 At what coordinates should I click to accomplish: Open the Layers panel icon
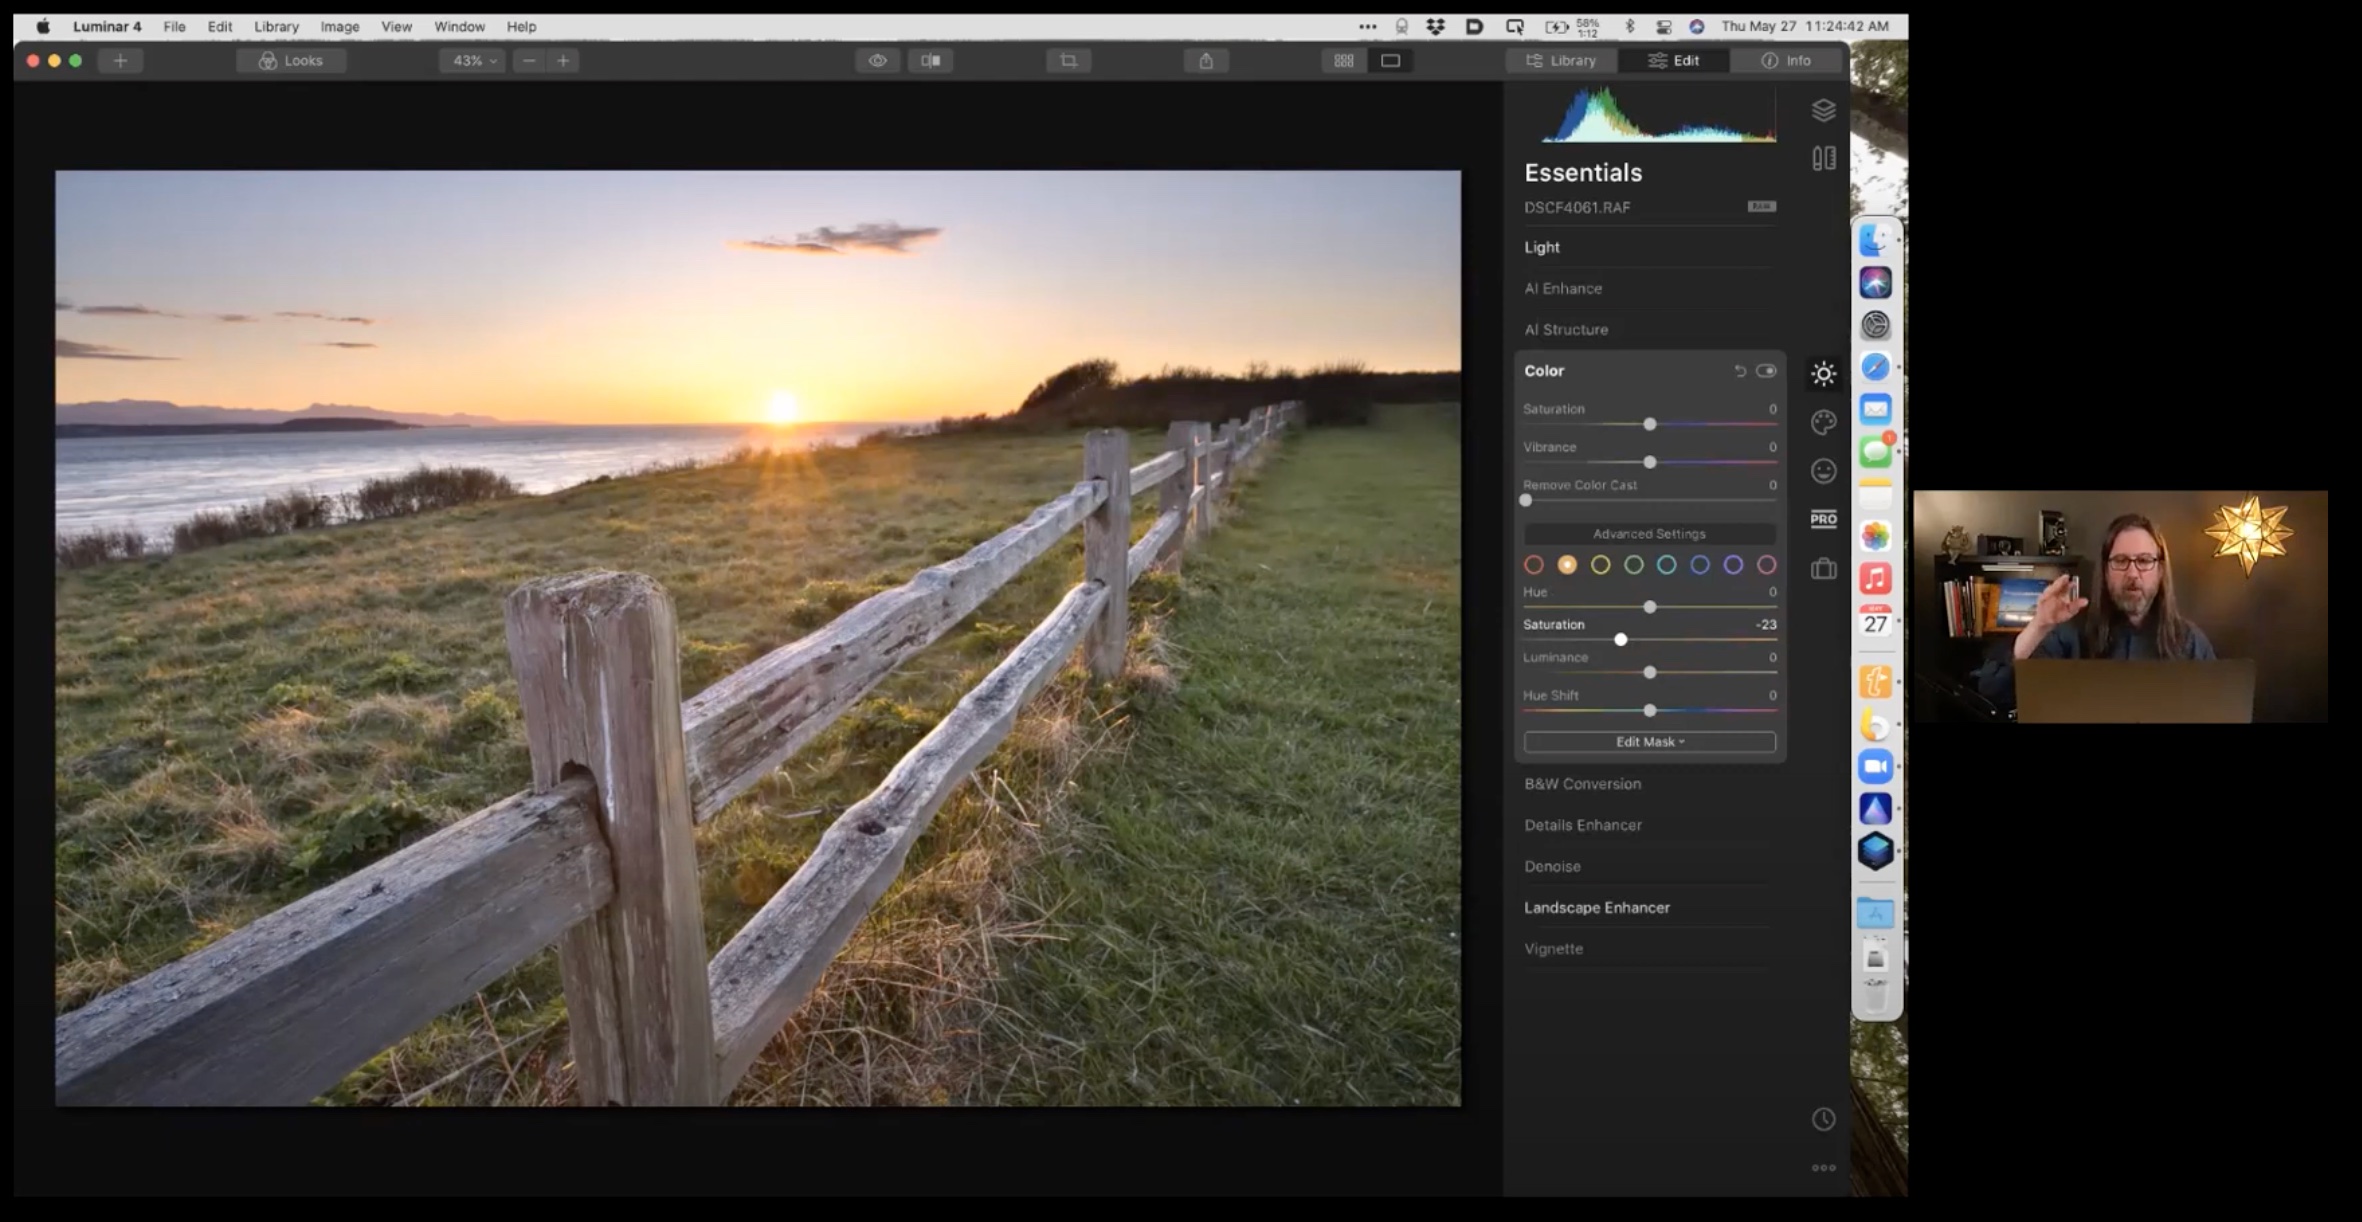[x=1823, y=110]
